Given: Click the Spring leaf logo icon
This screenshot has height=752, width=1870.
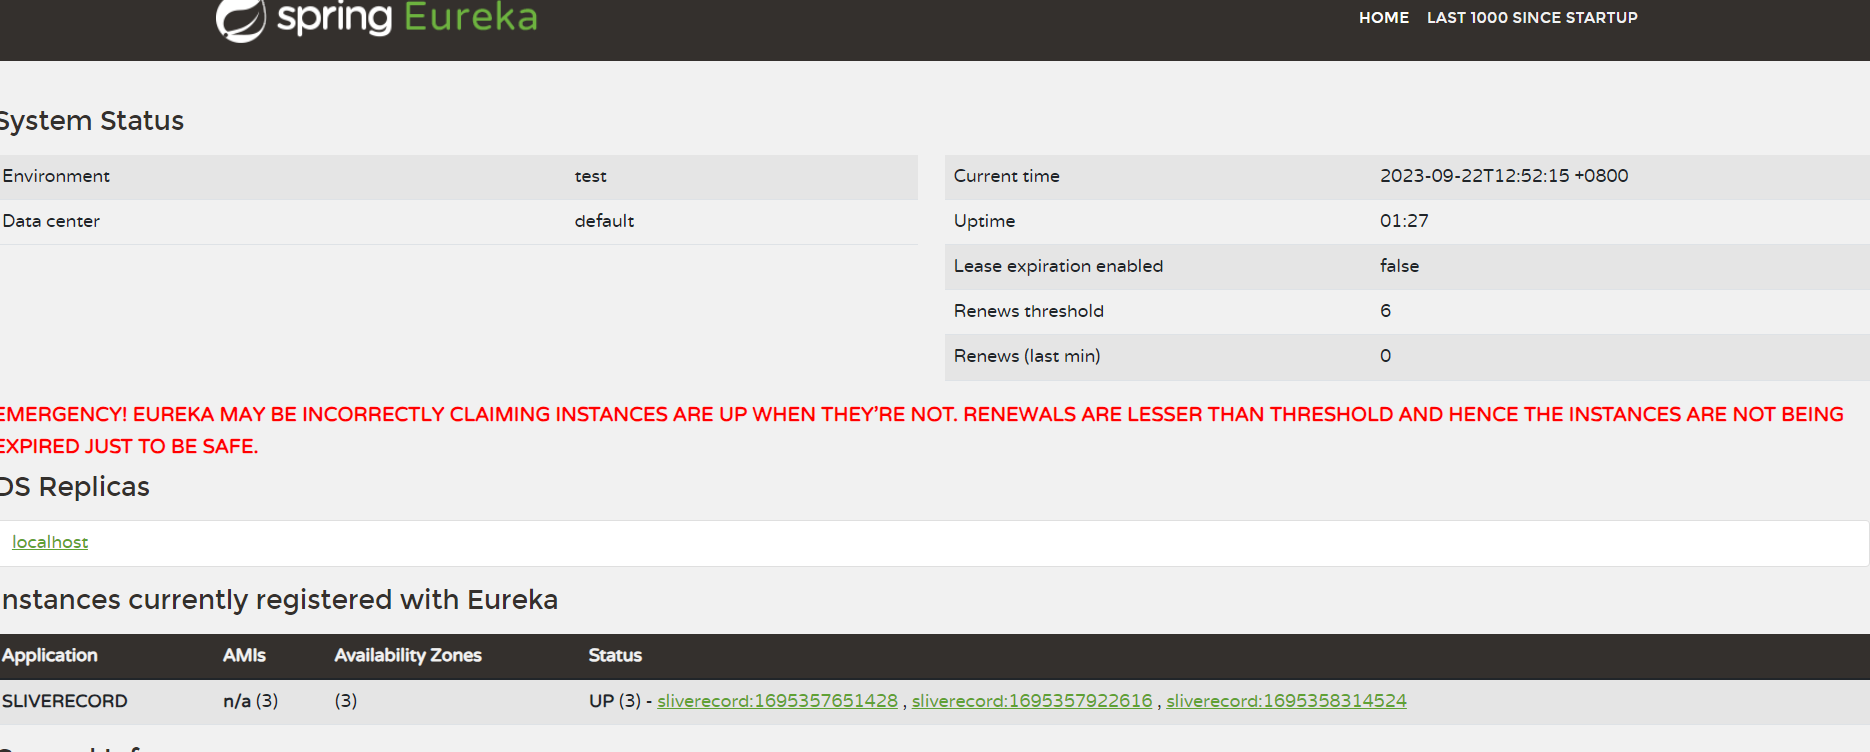Looking at the screenshot, I should [x=241, y=20].
